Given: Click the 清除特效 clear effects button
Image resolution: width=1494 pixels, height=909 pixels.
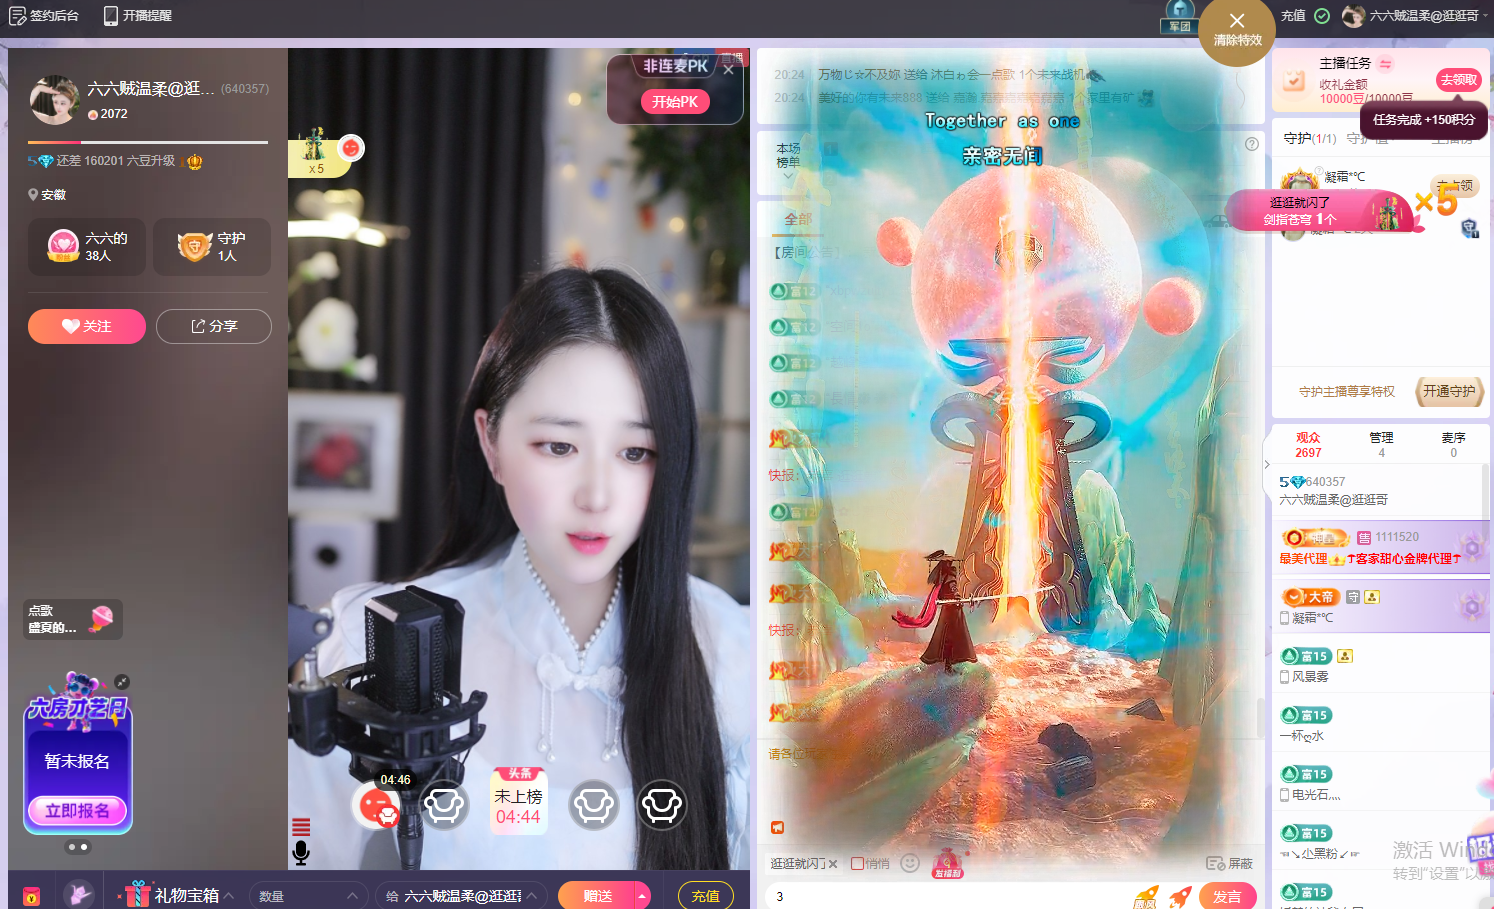Looking at the screenshot, I should click(x=1237, y=30).
